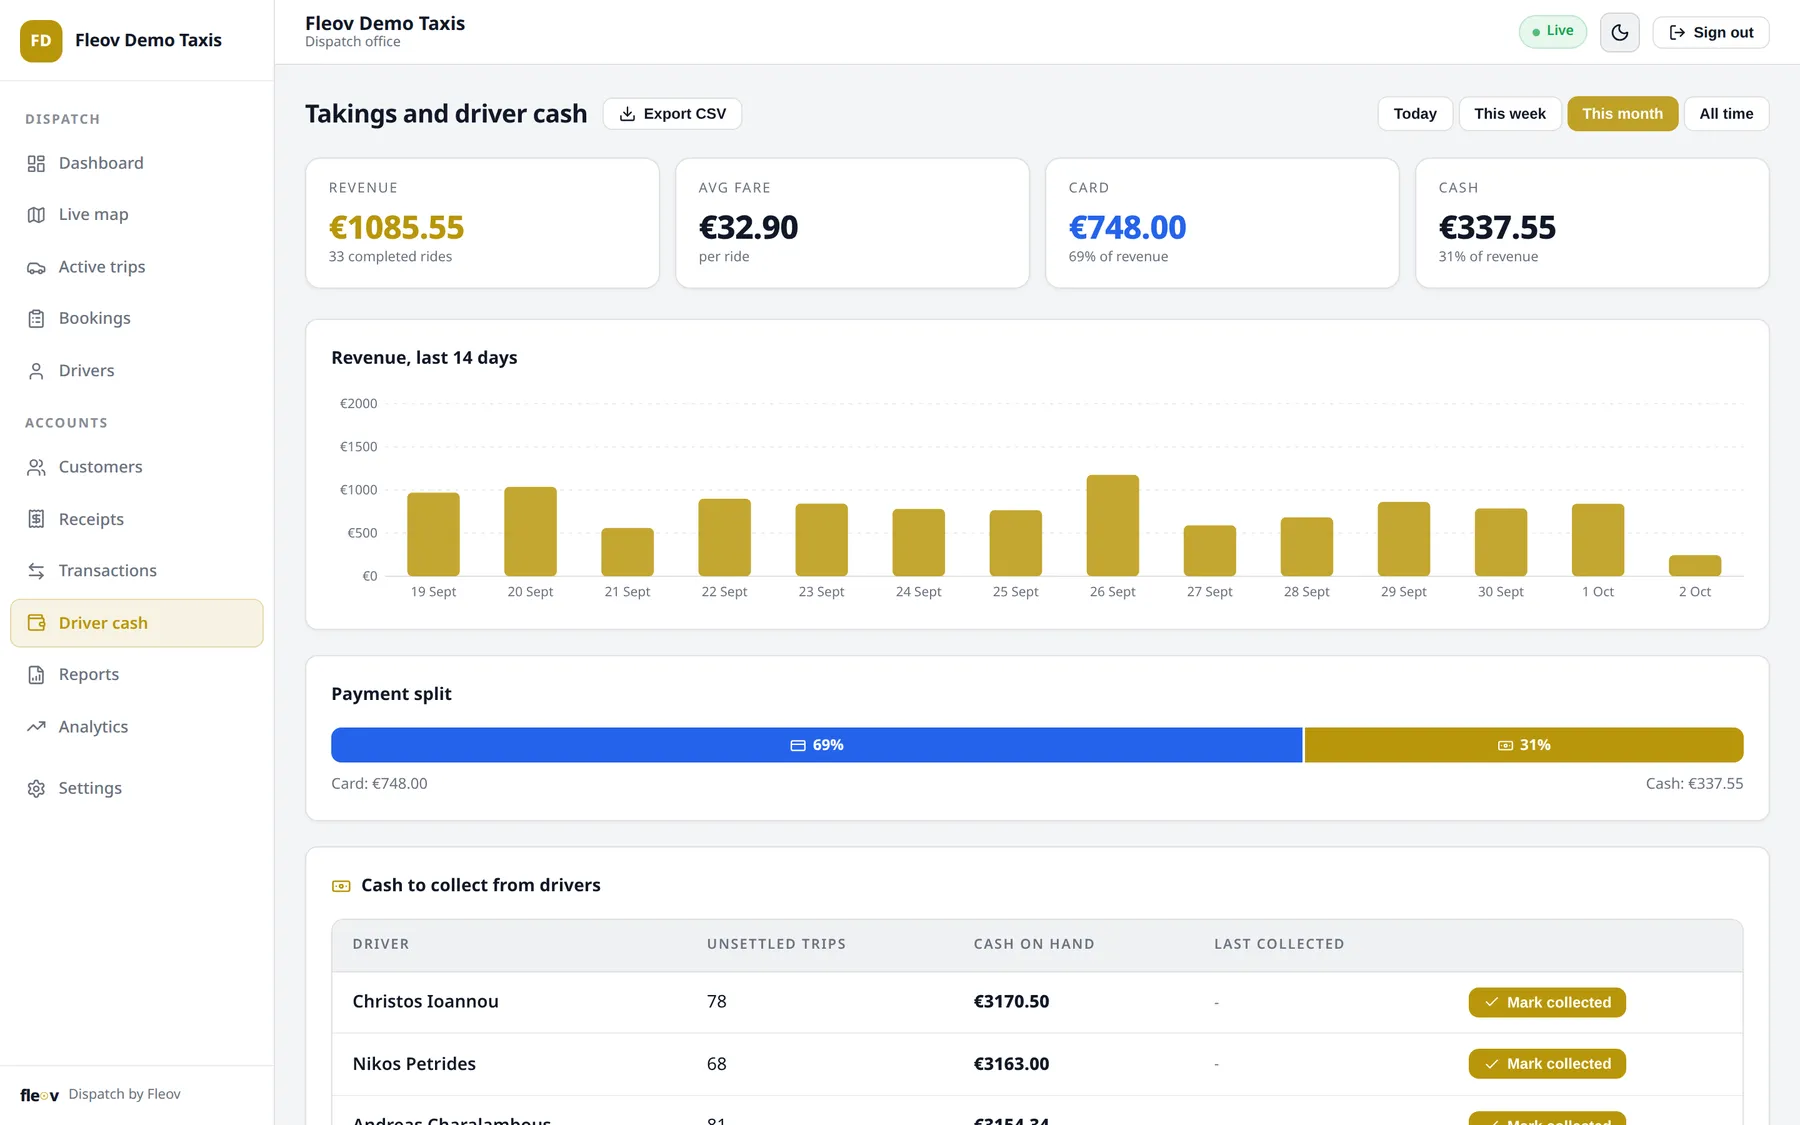Click the Driver cash wallet icon
1800x1125 pixels.
[36, 623]
